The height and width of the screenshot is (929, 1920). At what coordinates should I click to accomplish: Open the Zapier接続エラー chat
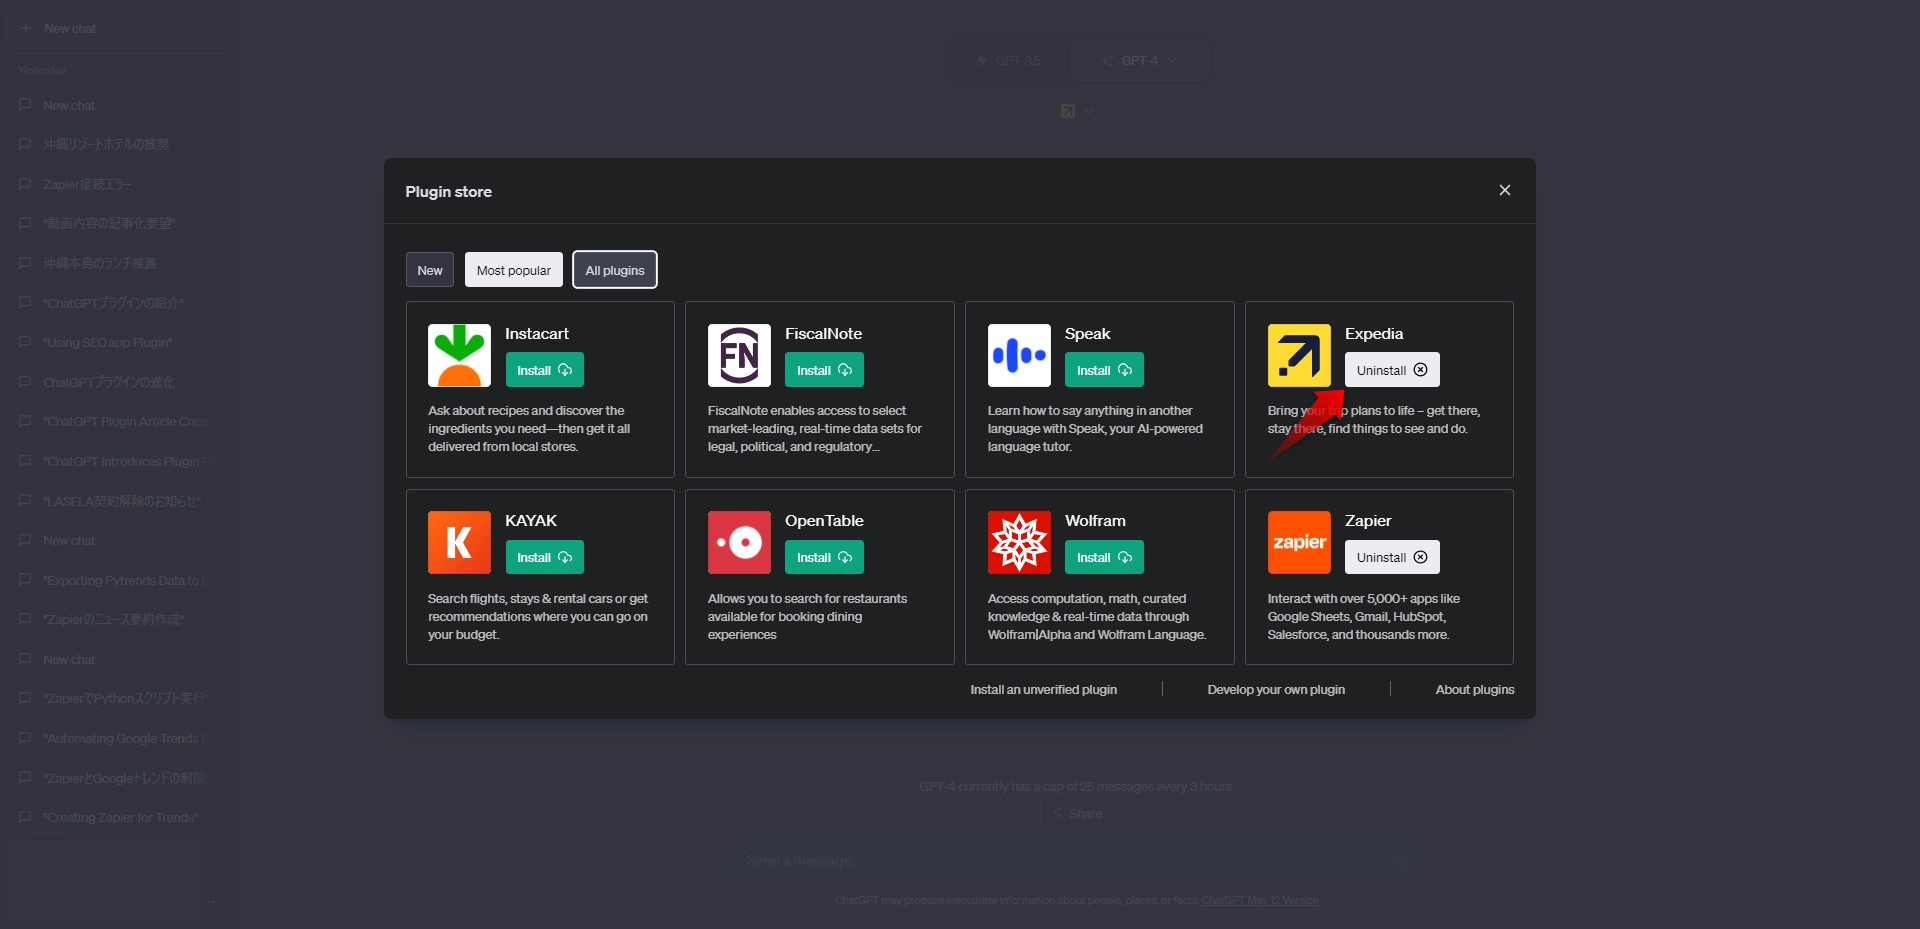point(117,184)
